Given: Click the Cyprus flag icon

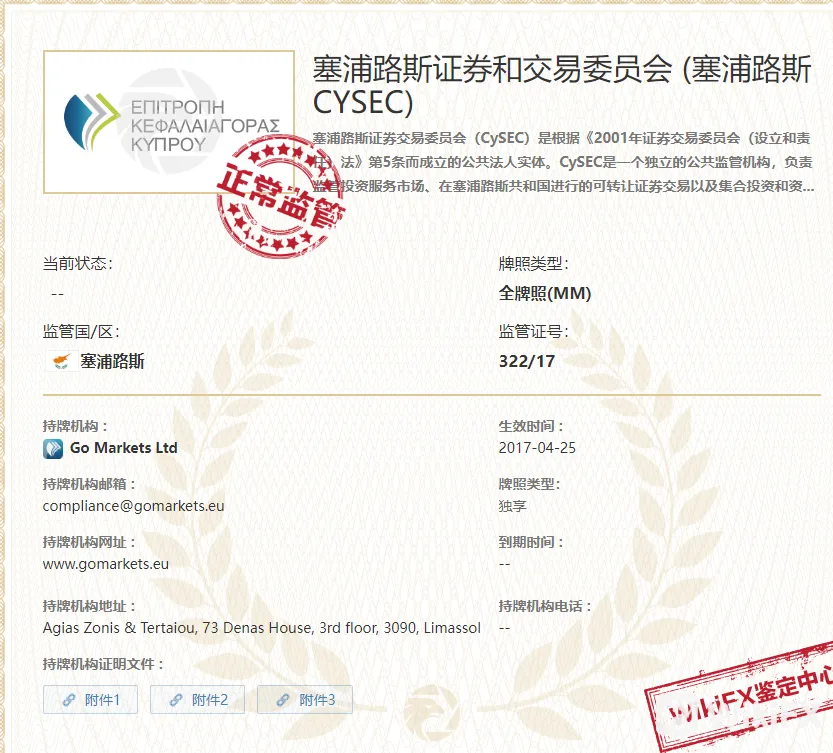Looking at the screenshot, I should (61, 361).
